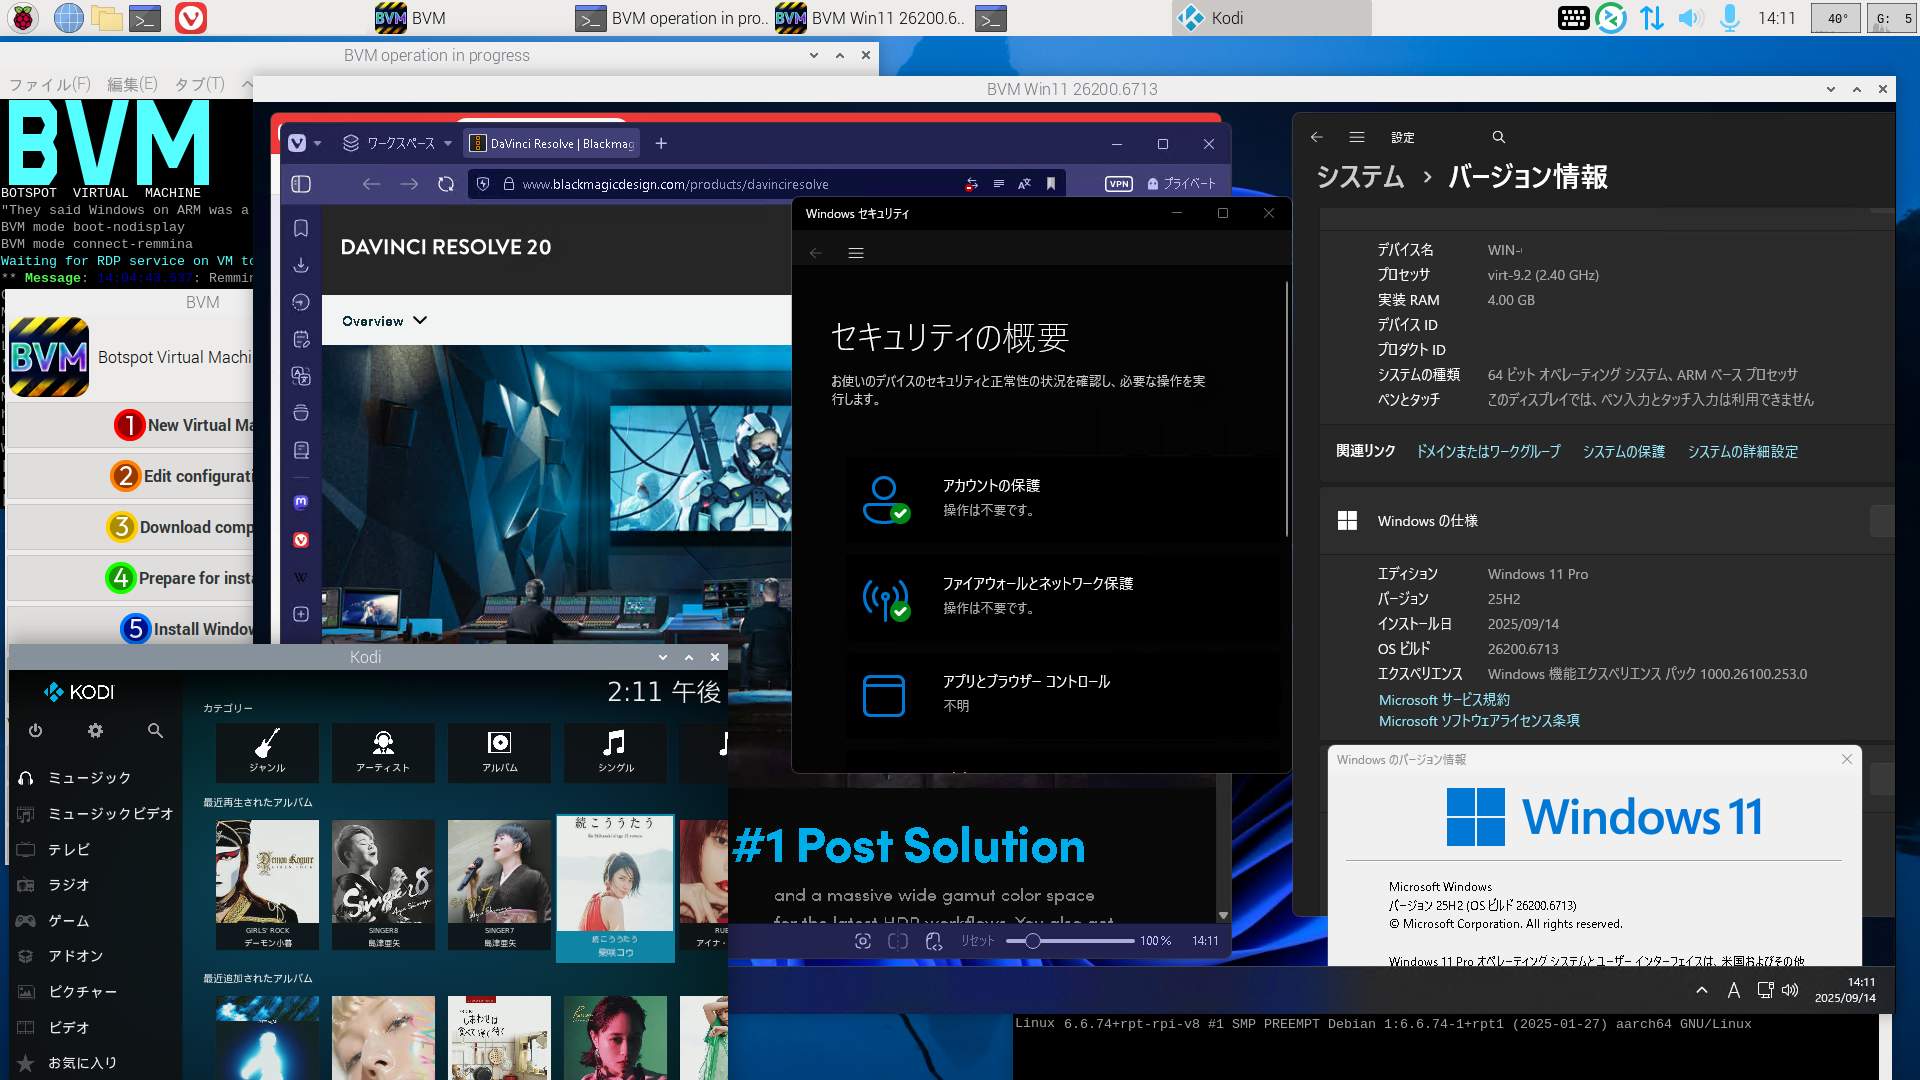
Task: Open dropdown arrow of Kodi window titlebar
Action: [663, 657]
